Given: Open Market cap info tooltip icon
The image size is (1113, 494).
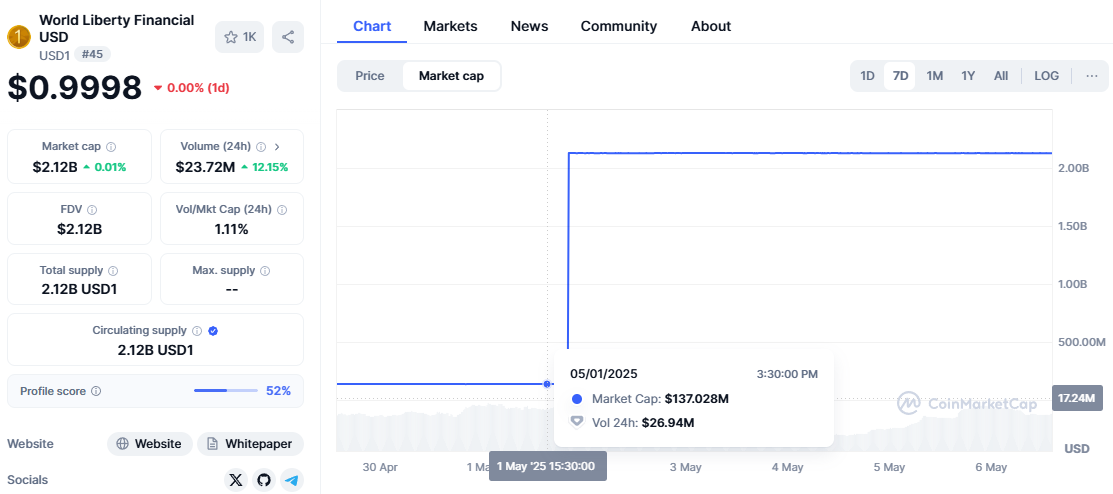Looking at the screenshot, I should [x=111, y=147].
